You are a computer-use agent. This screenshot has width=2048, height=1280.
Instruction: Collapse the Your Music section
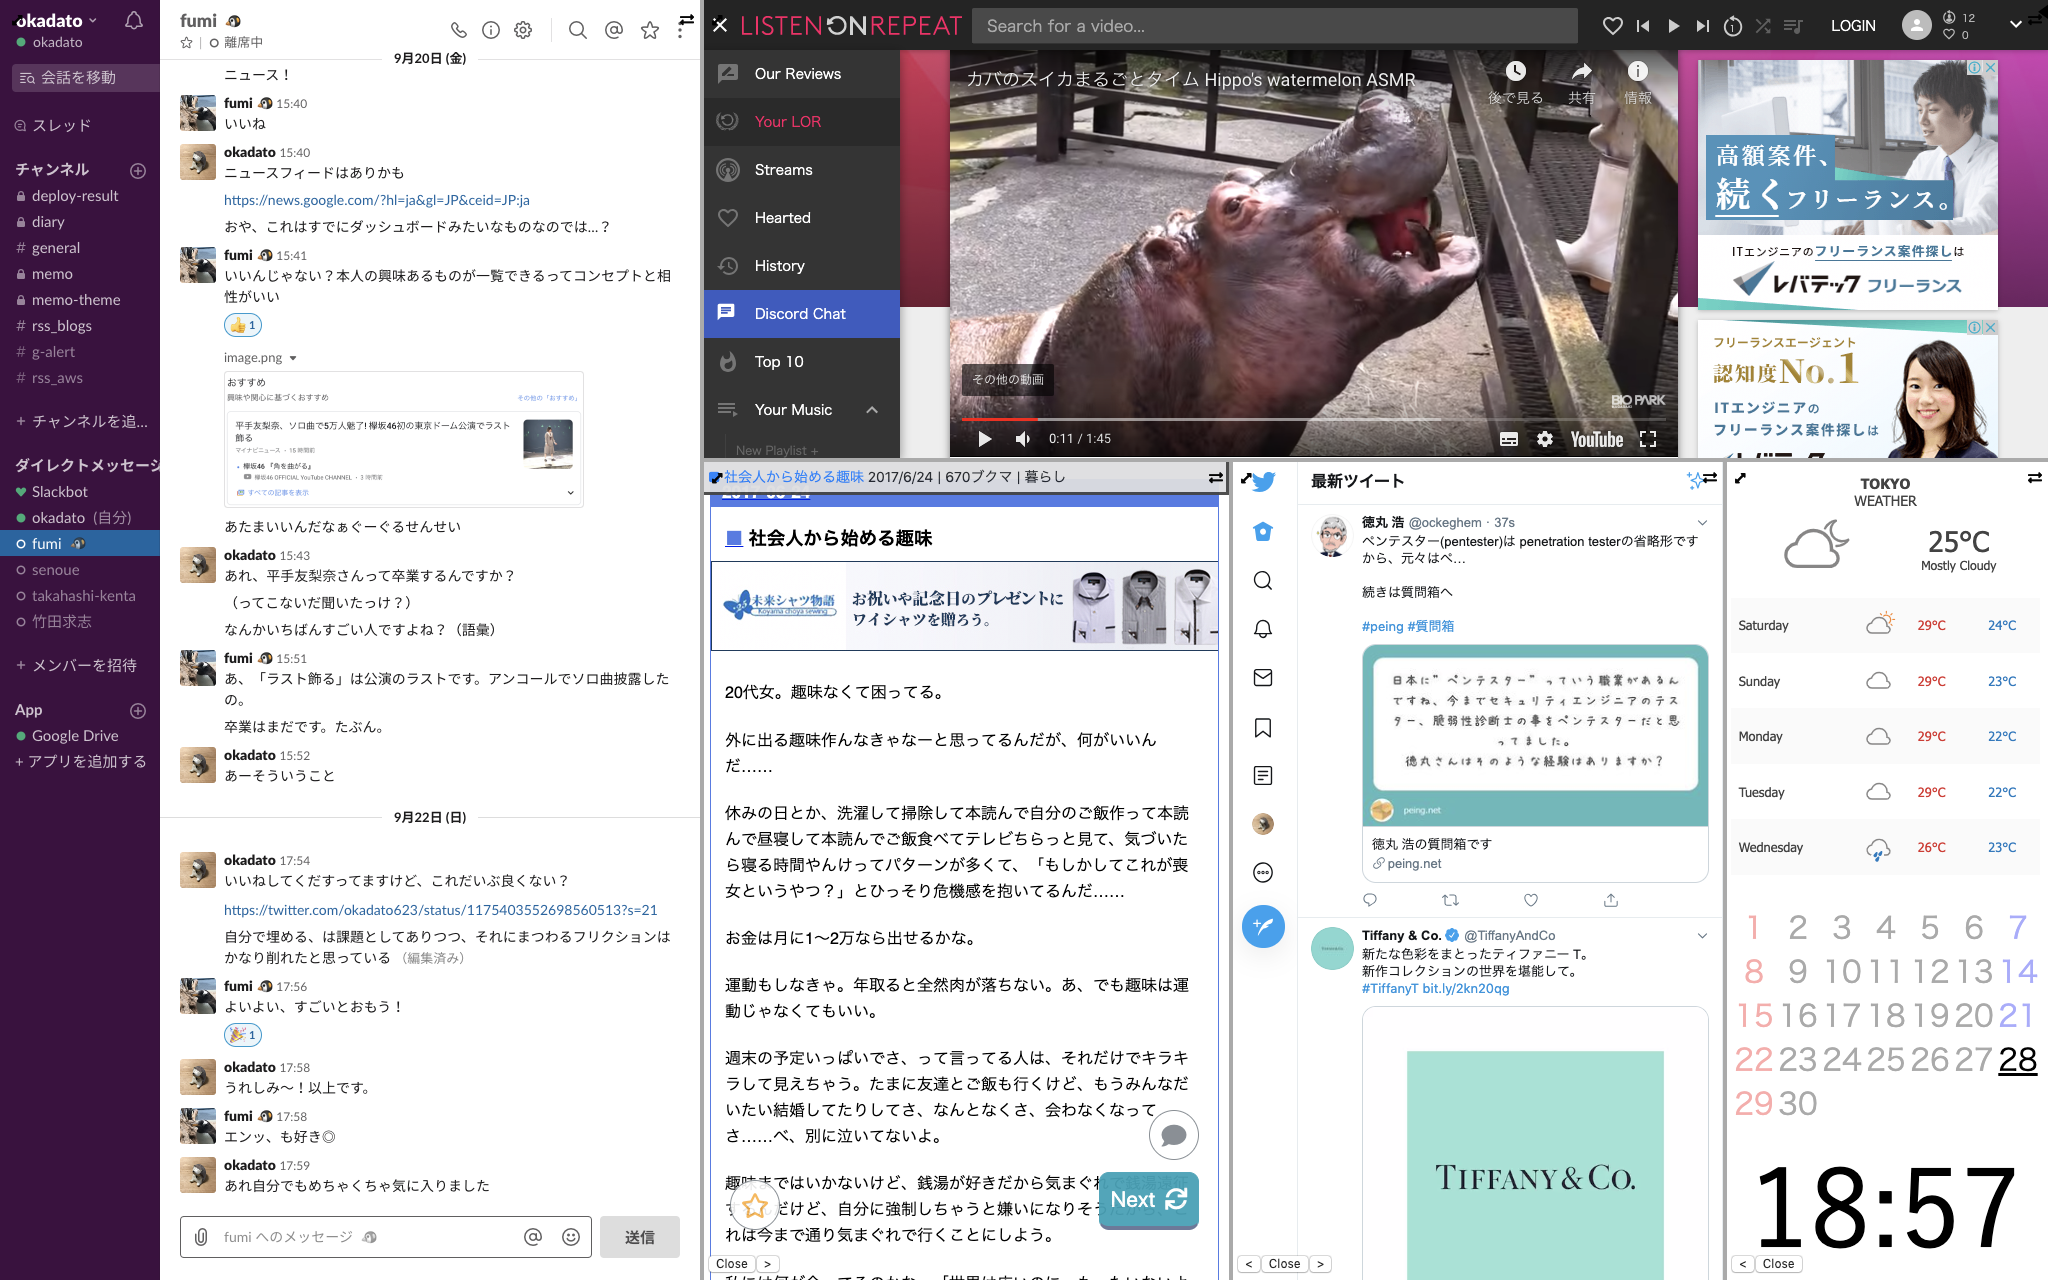[x=873, y=409]
